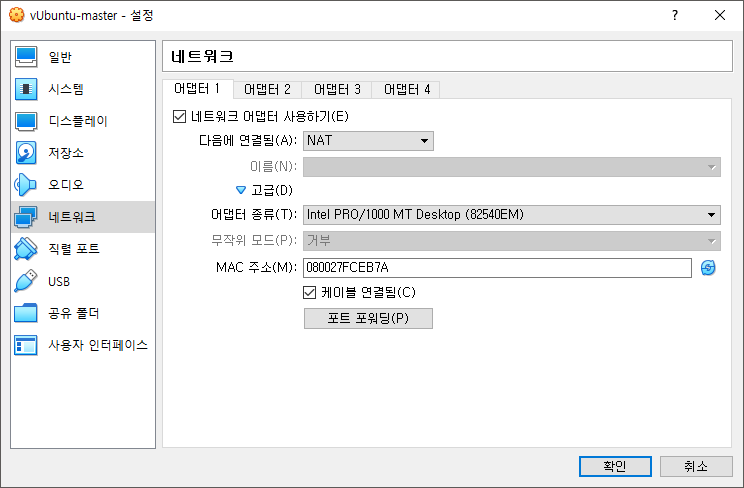Open the 사용자 인터페이스 window icon
Screen dimensions: 744x488
tap(26, 345)
